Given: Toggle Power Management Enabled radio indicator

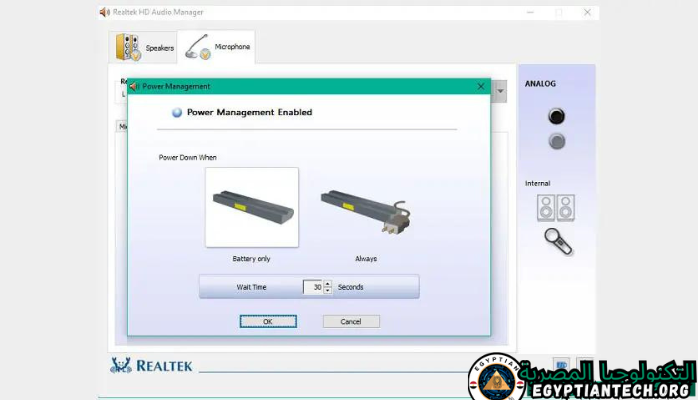Looking at the screenshot, I should pyautogui.click(x=177, y=113).
